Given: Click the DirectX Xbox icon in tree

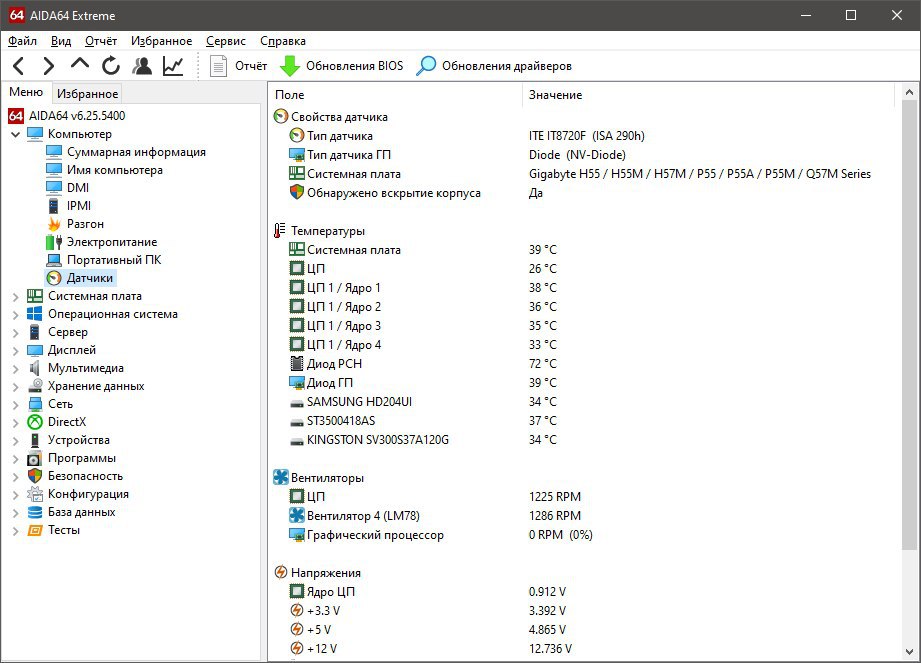Looking at the screenshot, I should click(35, 422).
